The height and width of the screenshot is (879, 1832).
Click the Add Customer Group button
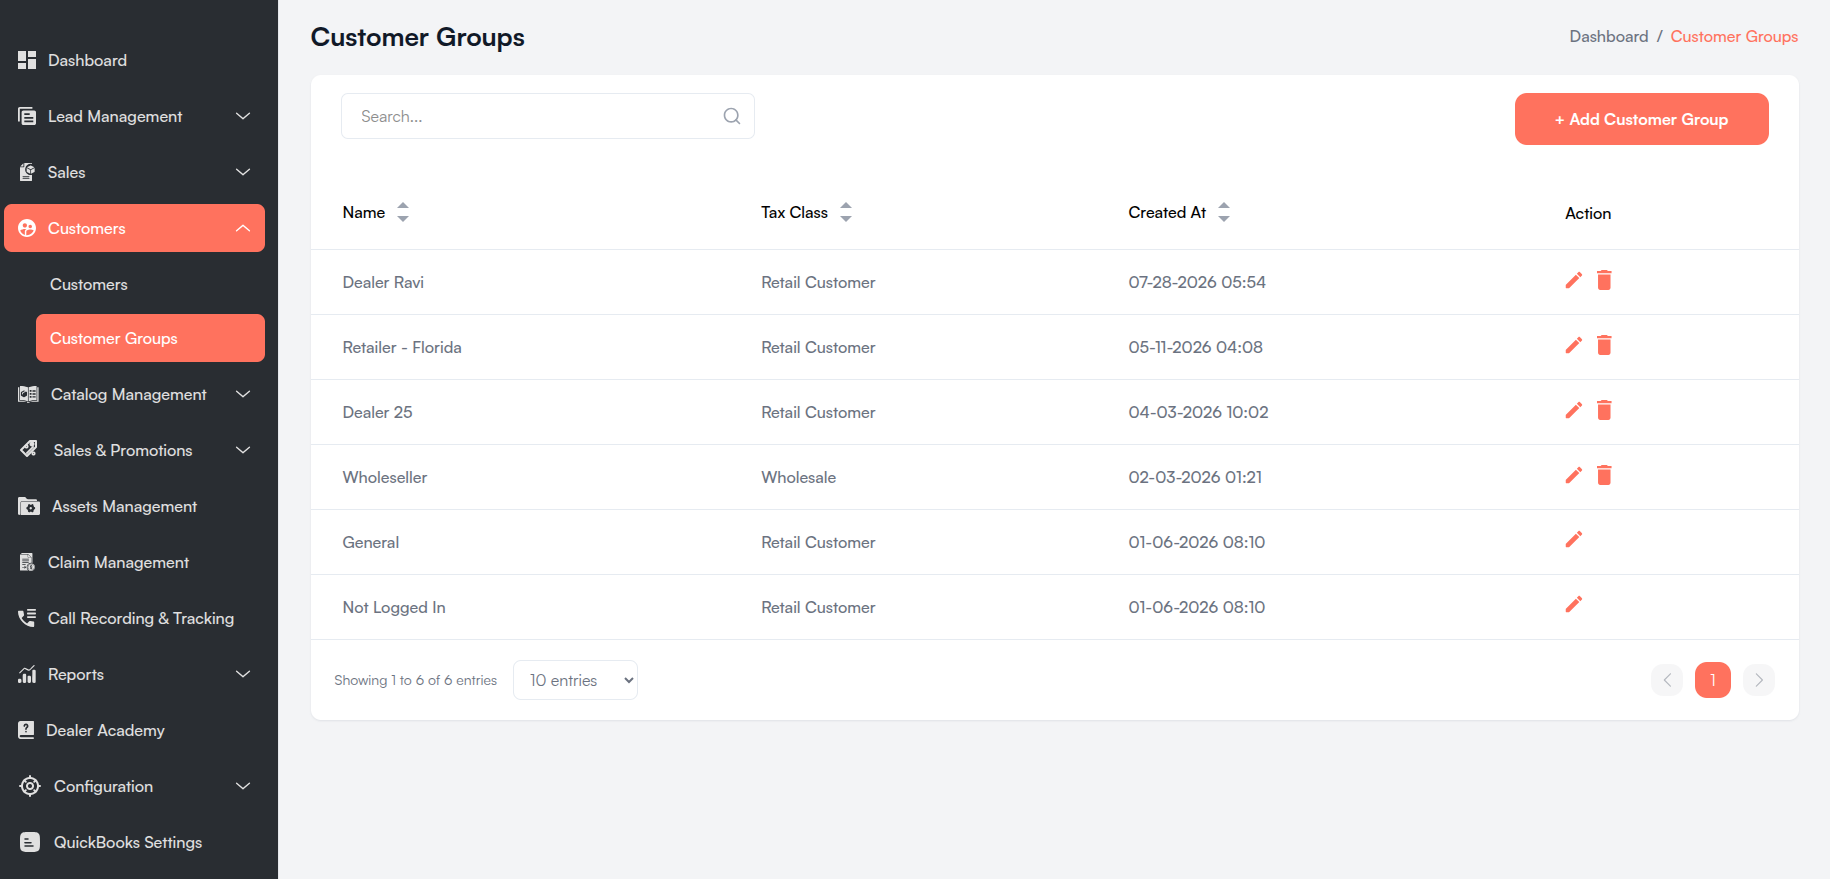pos(1641,119)
